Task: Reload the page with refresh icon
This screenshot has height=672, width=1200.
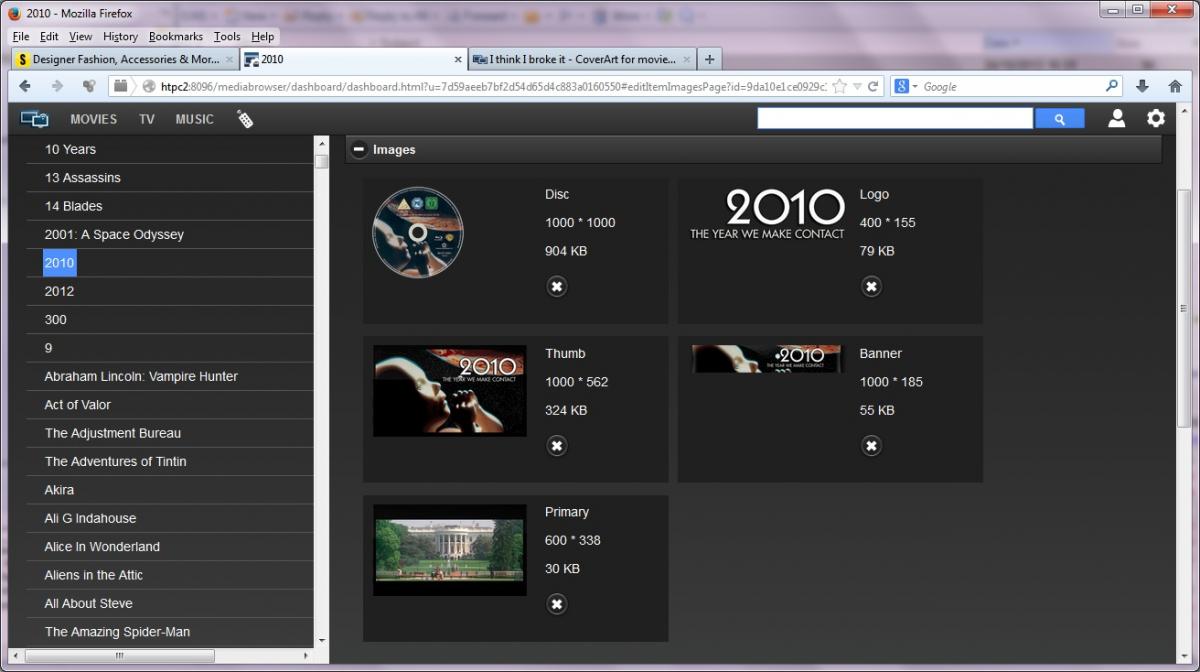Action: 873,87
